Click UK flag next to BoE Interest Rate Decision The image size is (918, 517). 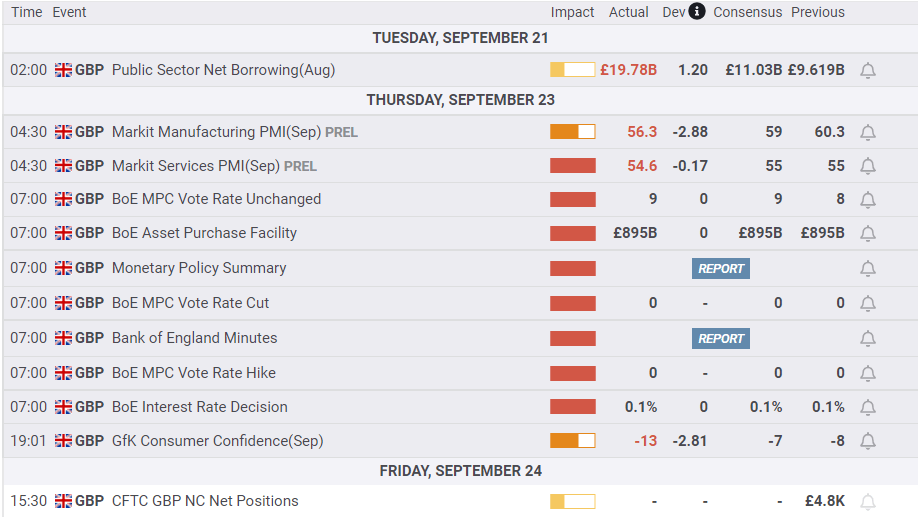(x=63, y=407)
